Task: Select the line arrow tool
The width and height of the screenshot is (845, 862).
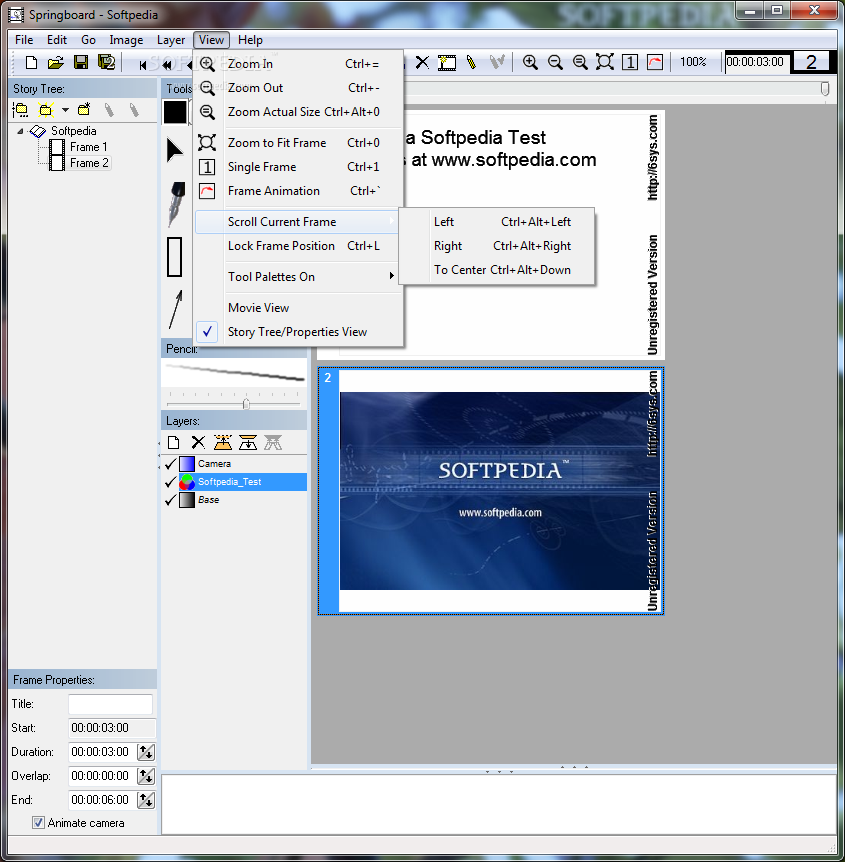Action: (x=175, y=309)
